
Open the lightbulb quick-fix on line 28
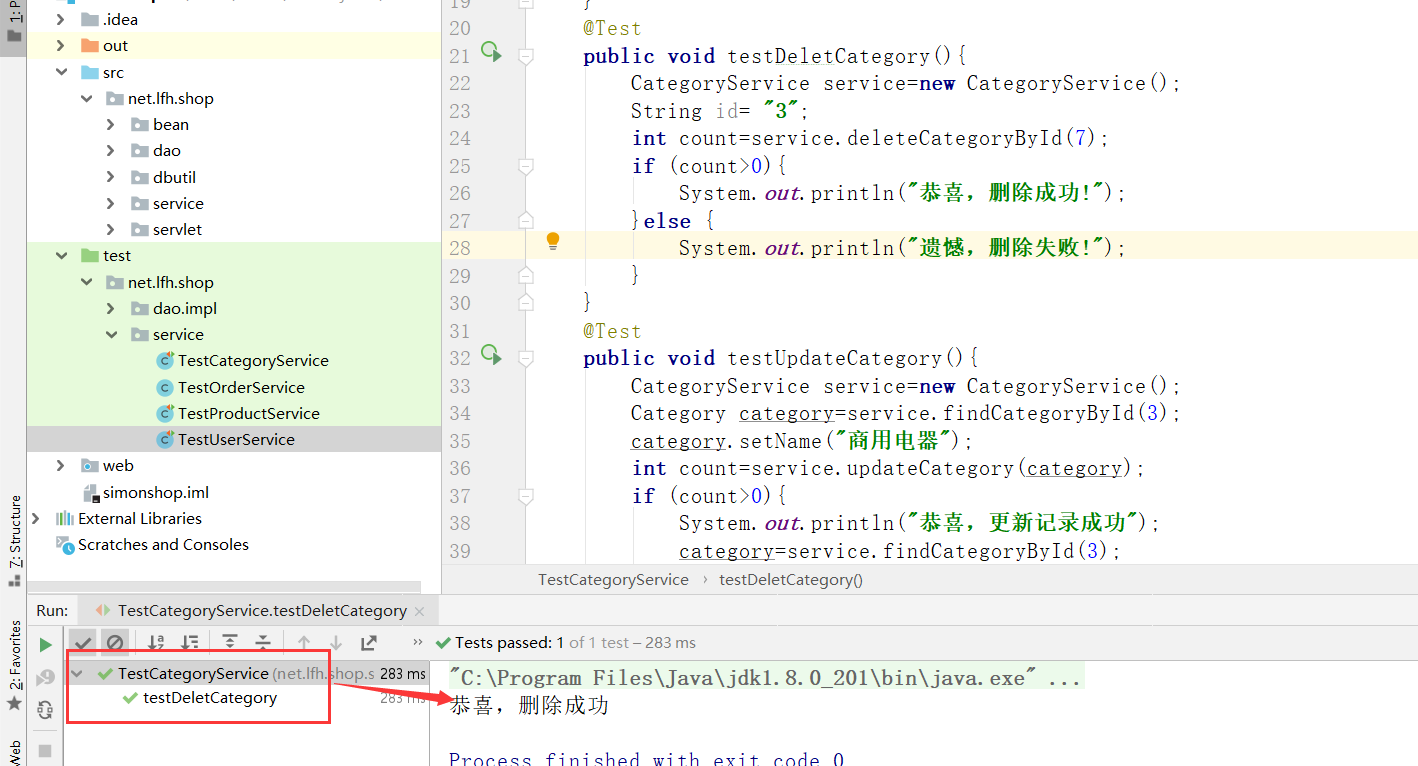[x=552, y=241]
